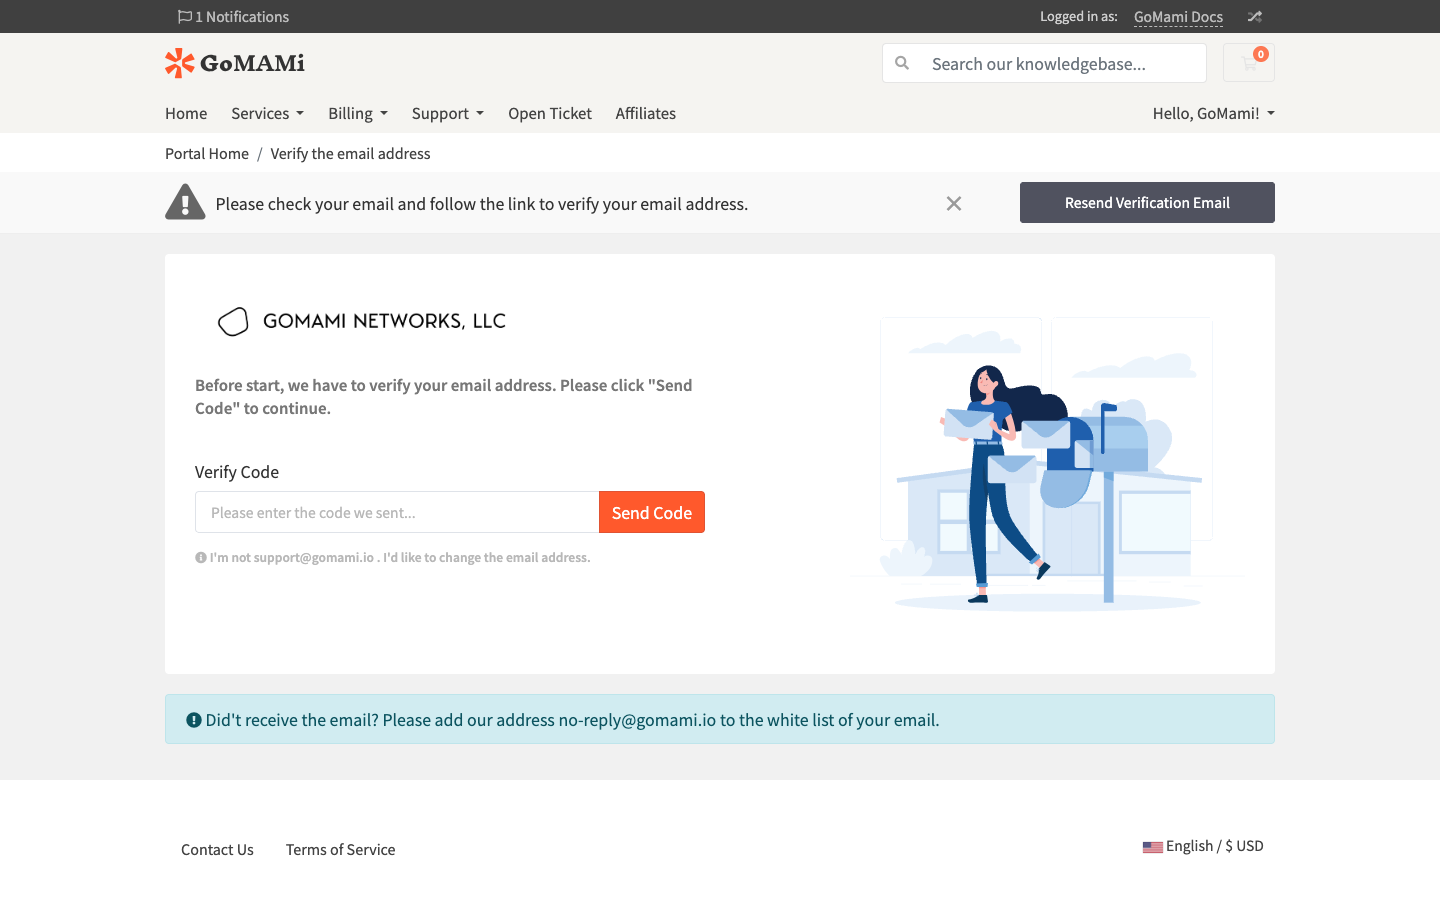Click the Verify the email address breadcrumb
Image resolution: width=1440 pixels, height=900 pixels.
350,153
